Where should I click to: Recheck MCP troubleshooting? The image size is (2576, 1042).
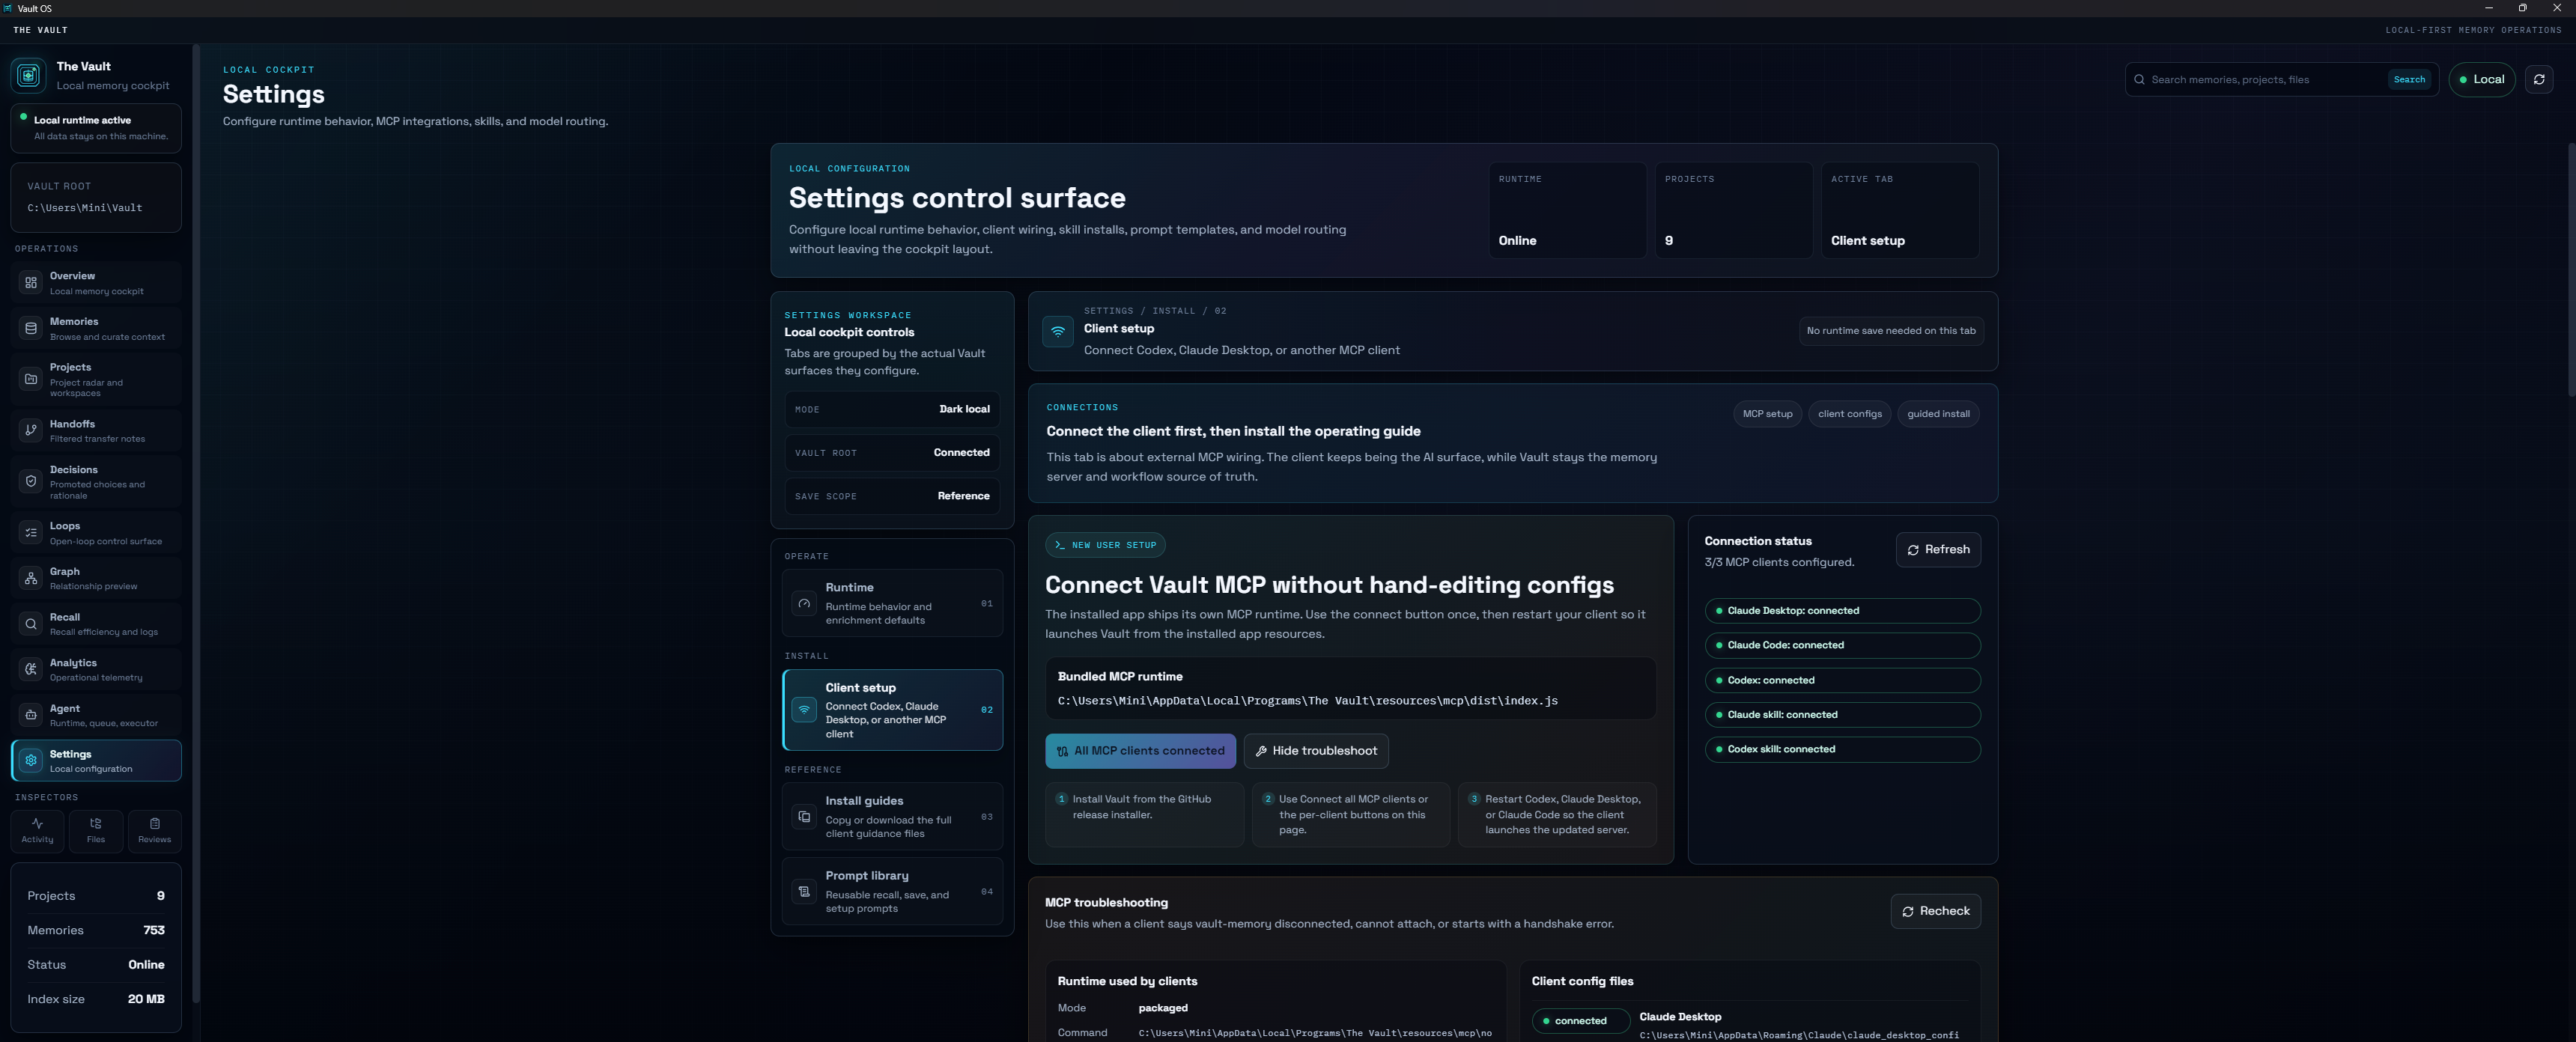click(x=1935, y=911)
